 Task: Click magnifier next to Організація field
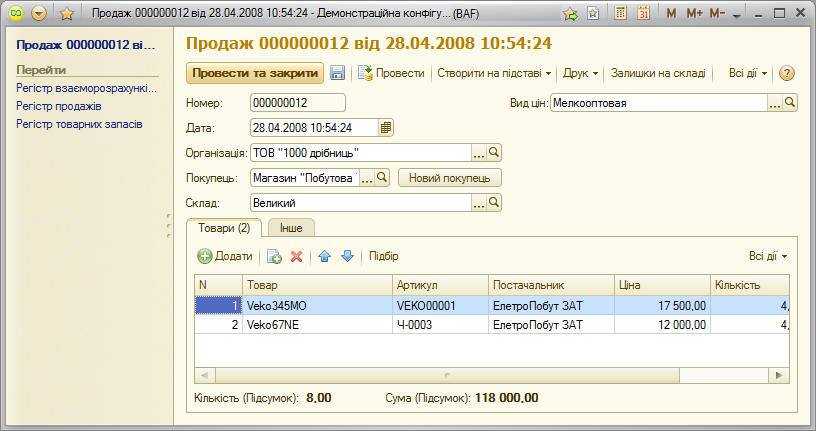pos(494,153)
